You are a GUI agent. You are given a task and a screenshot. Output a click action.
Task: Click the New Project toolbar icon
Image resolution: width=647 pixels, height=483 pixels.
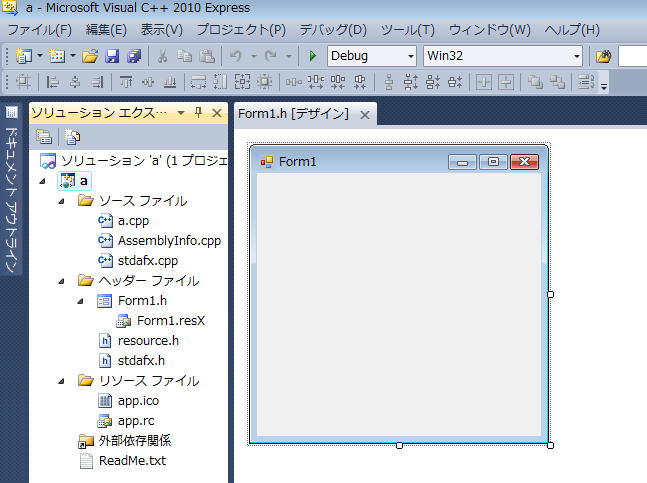[23, 56]
